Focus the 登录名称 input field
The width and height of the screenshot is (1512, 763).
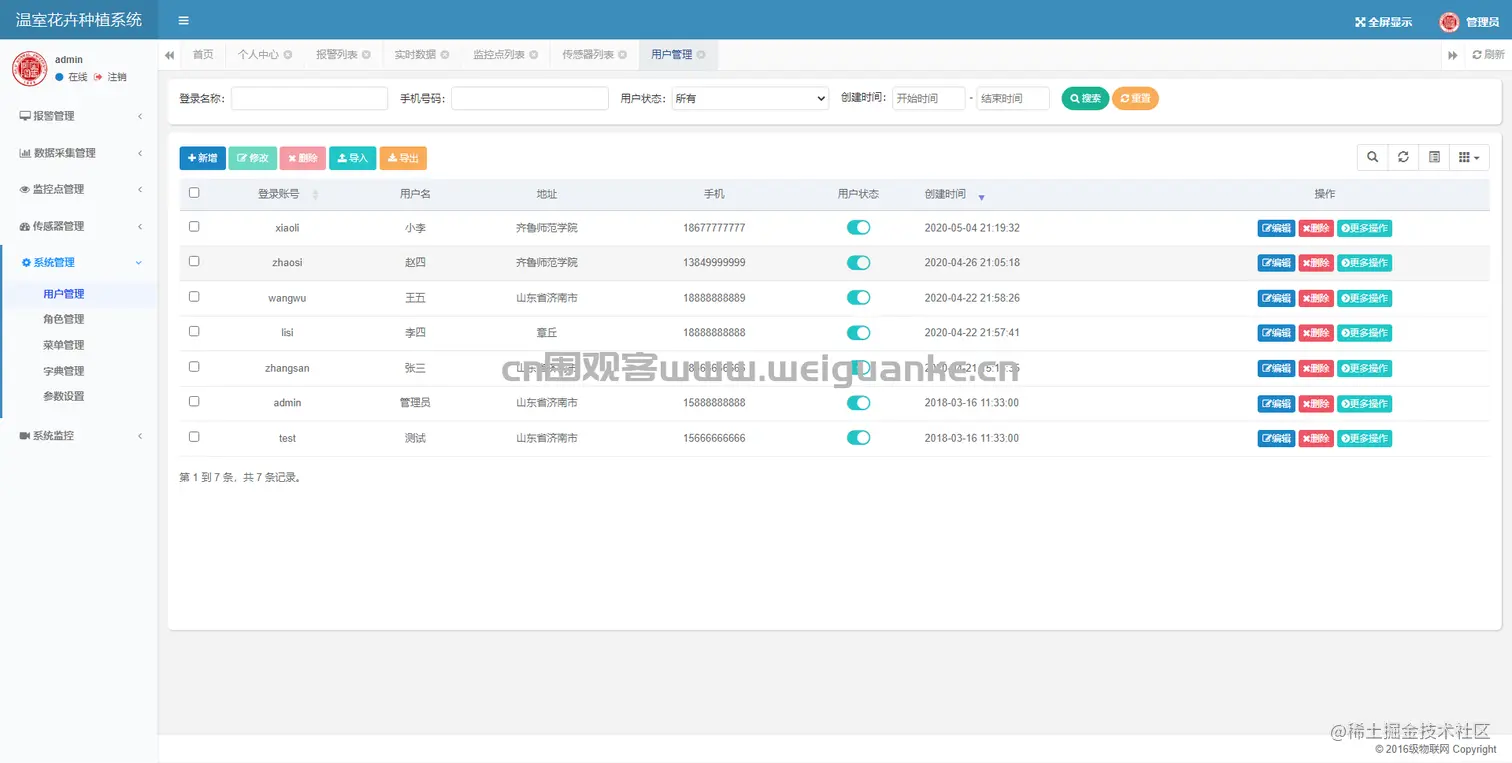tap(309, 98)
